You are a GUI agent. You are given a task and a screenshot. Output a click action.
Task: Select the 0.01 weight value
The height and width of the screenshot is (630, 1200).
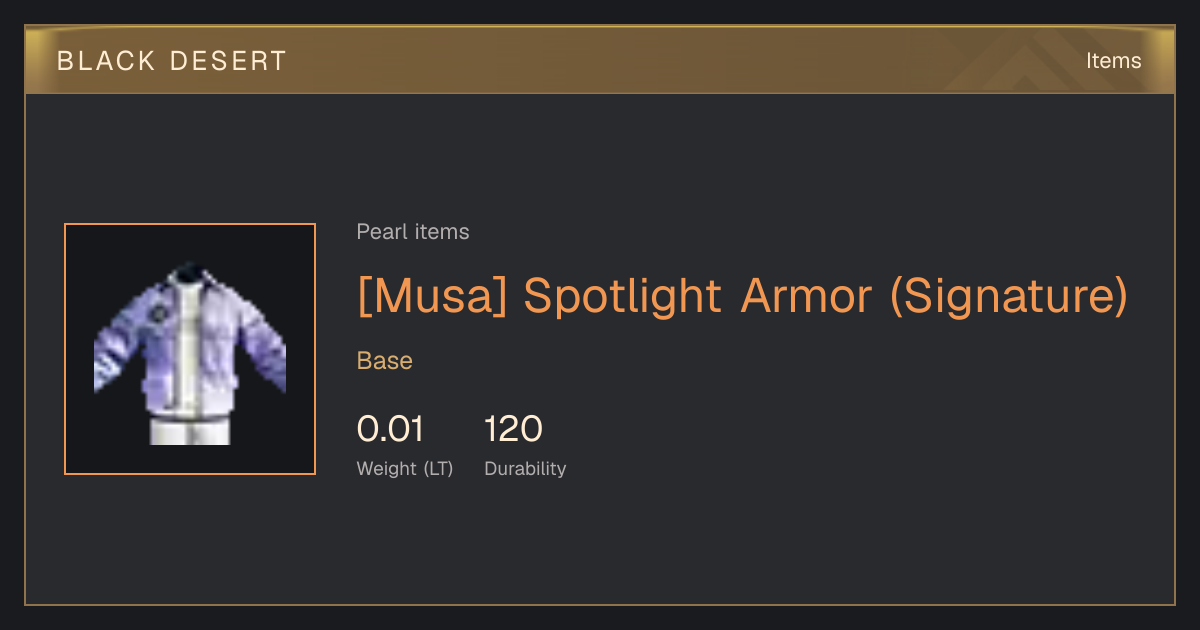390,429
